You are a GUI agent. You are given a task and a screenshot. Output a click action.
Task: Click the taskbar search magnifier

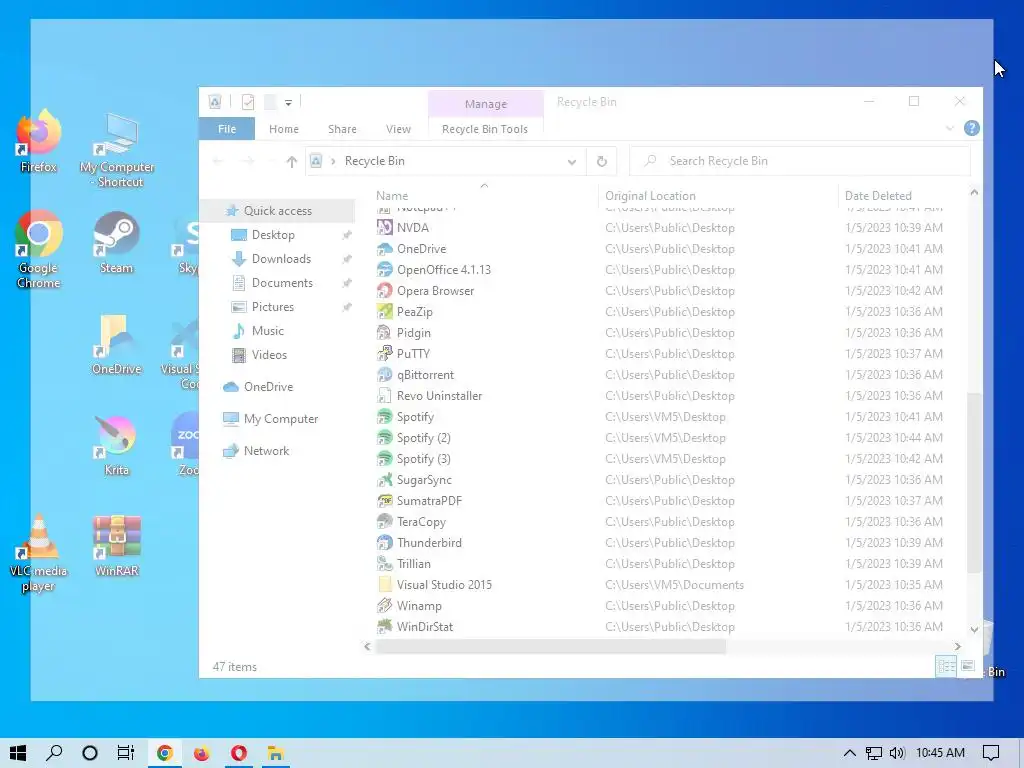coord(54,753)
